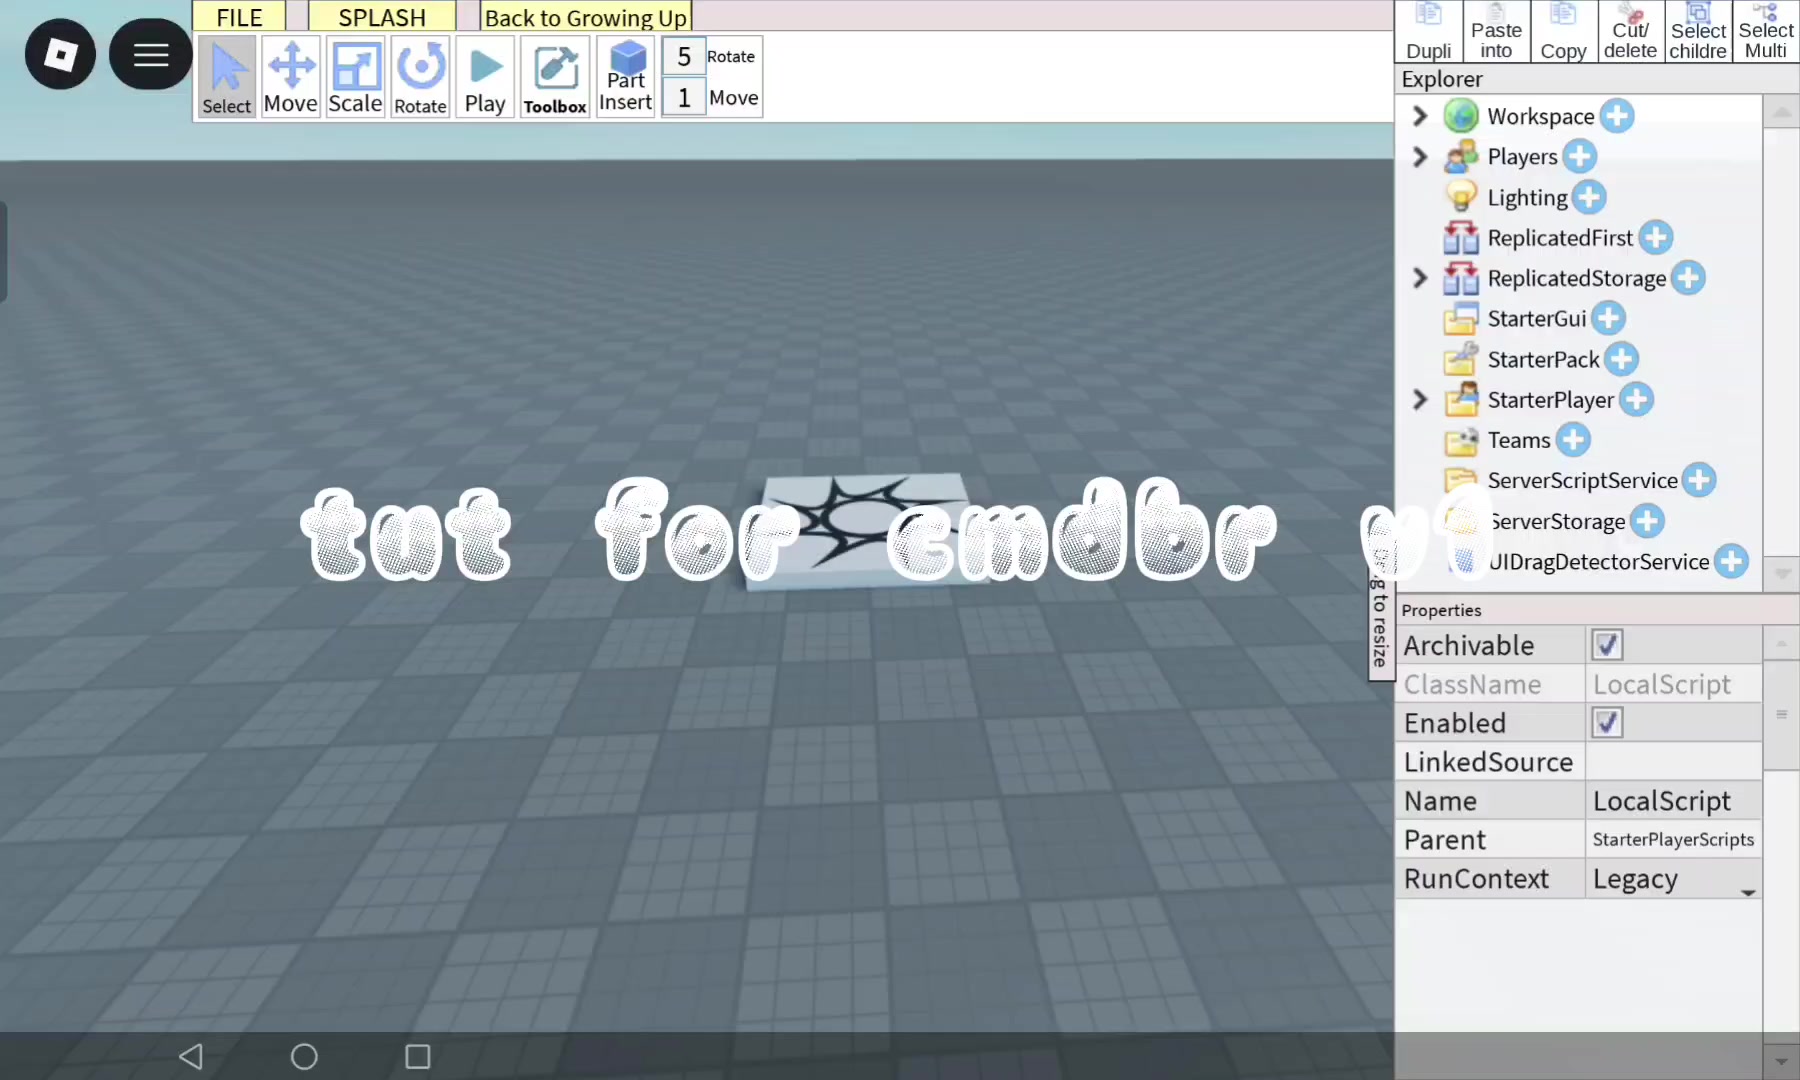
Task: Edit the Move increment value
Action: (x=684, y=97)
